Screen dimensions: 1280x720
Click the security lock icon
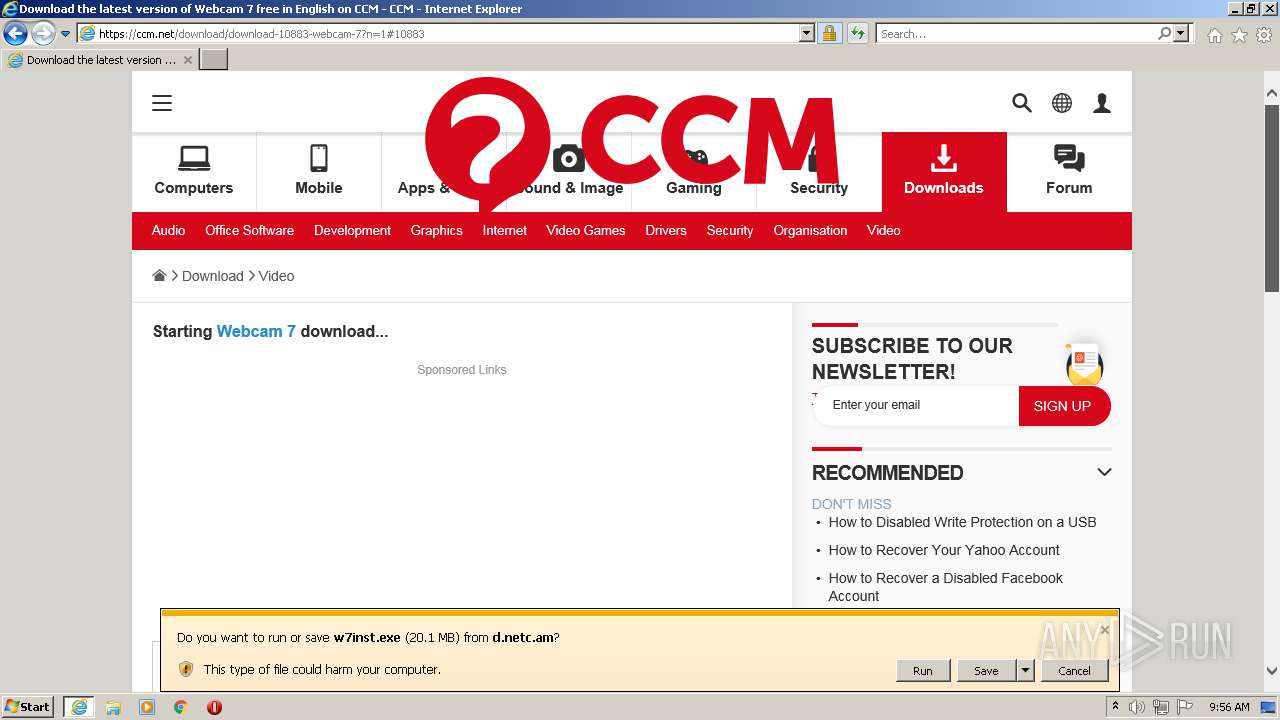pyautogui.click(x=829, y=33)
